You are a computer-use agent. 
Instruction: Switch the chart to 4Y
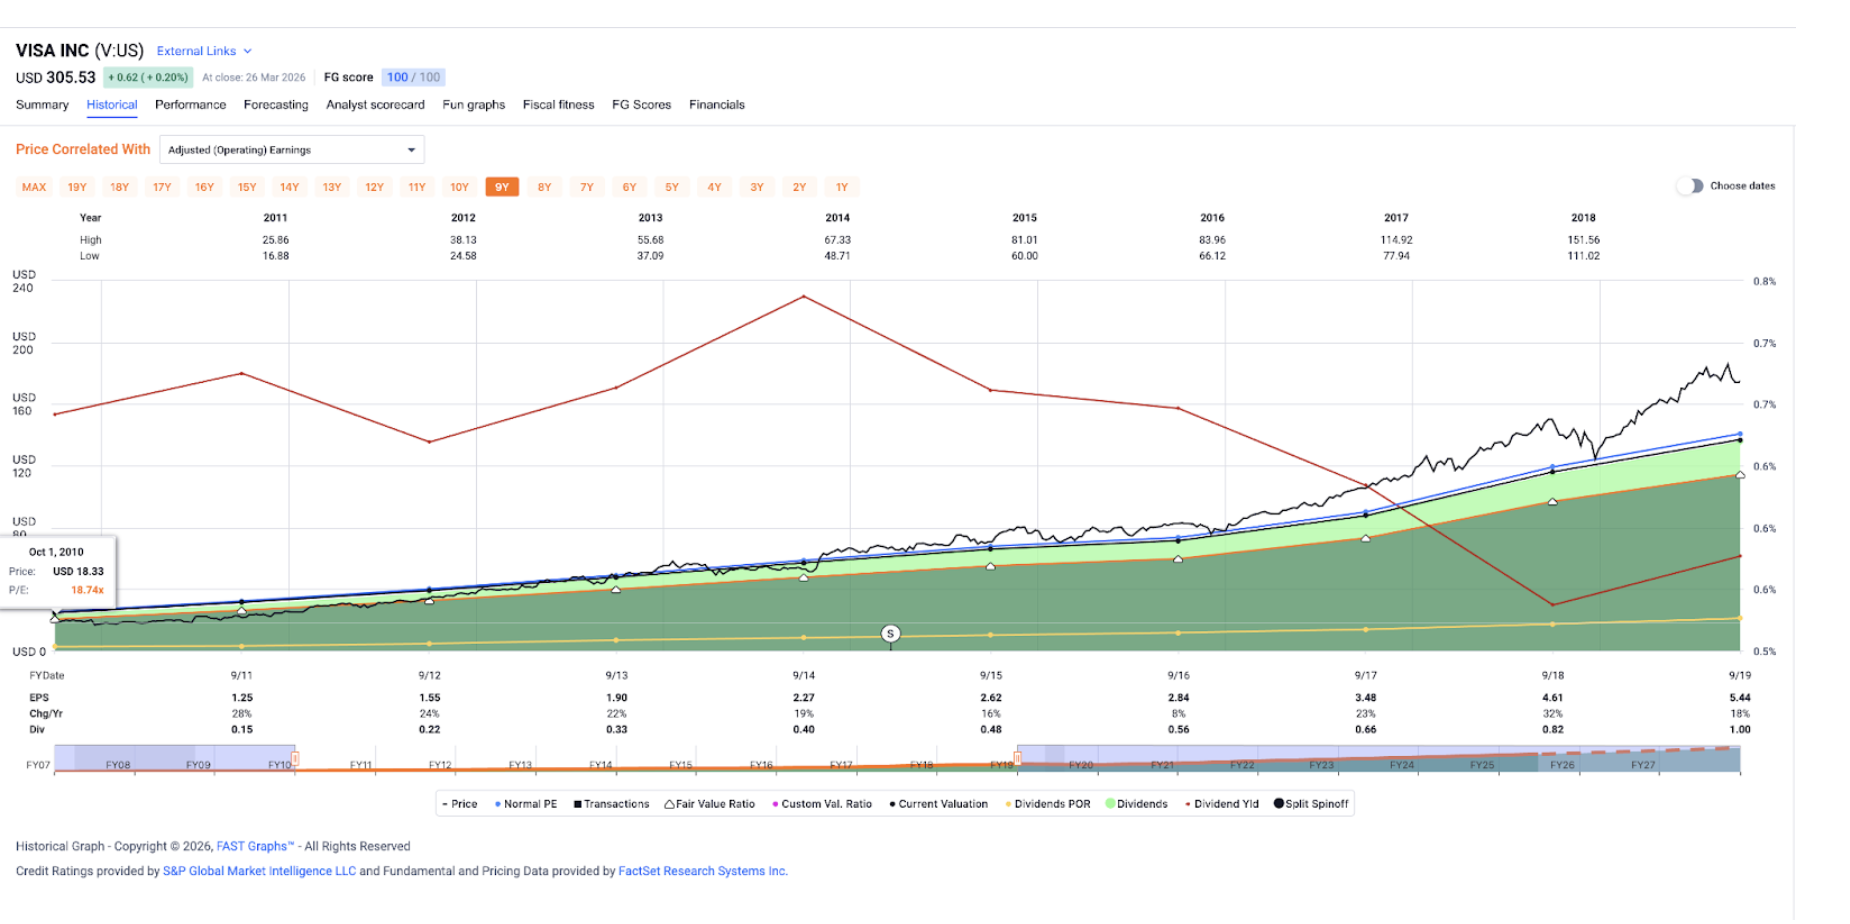click(714, 187)
